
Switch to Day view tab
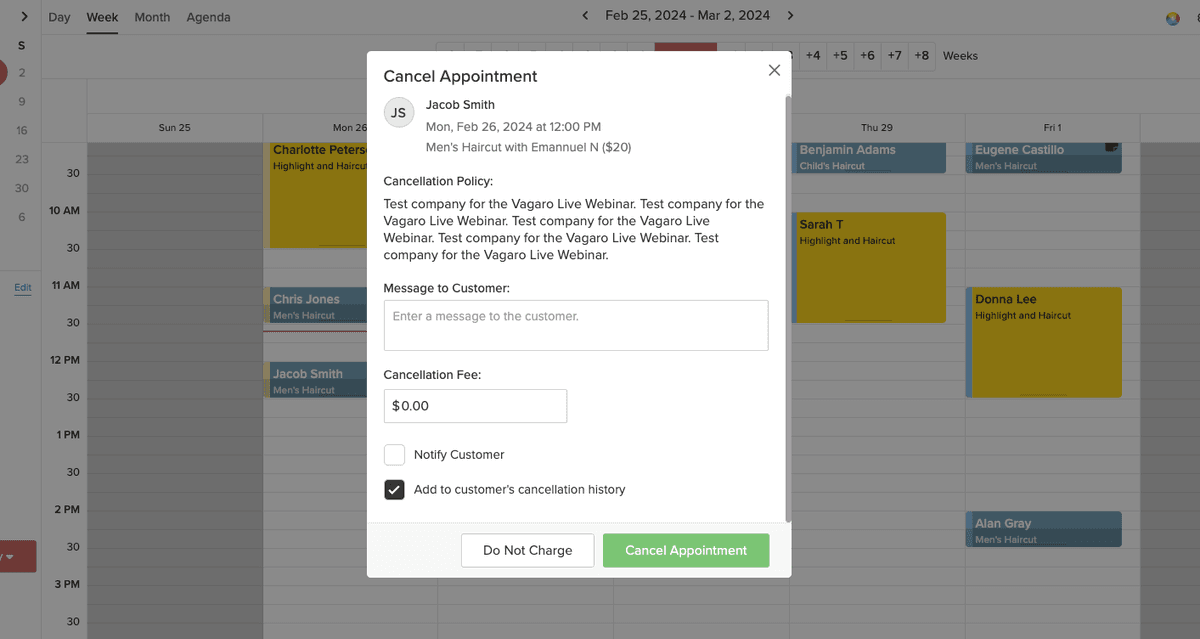pos(60,17)
